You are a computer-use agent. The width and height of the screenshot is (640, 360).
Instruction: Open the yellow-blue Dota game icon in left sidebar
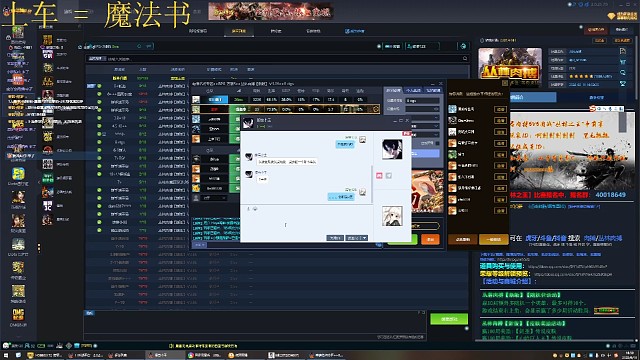18,173
